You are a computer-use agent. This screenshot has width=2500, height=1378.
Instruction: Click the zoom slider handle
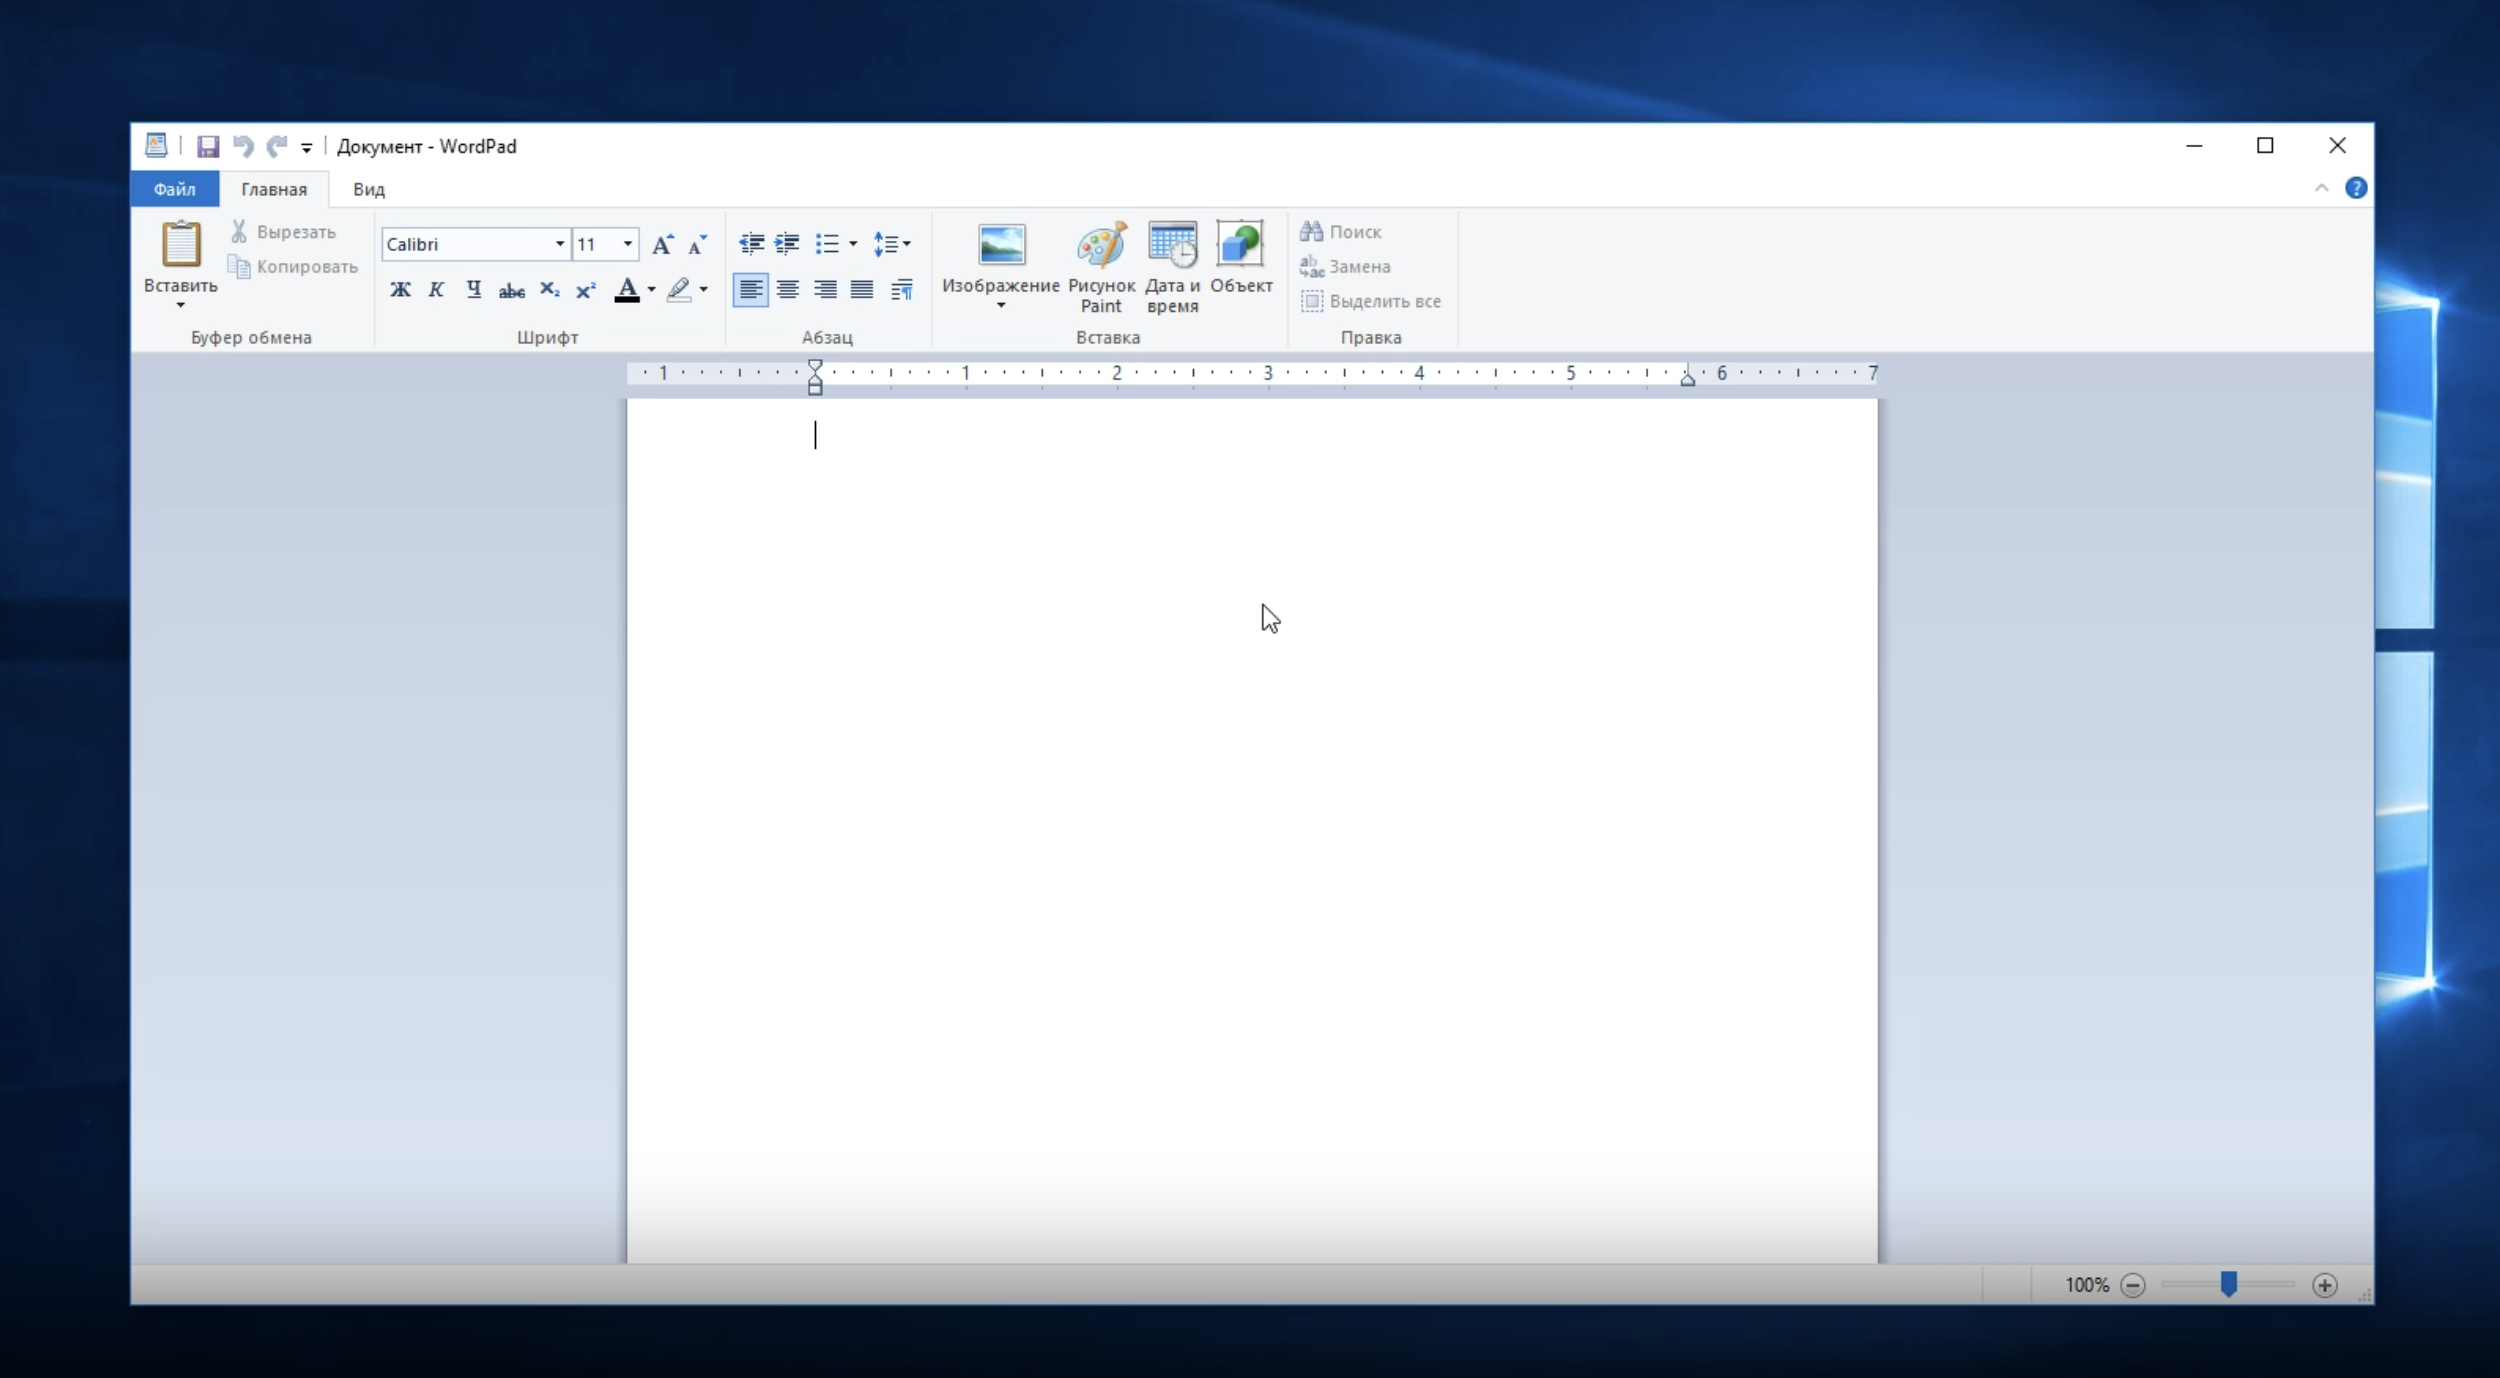tap(2228, 1284)
